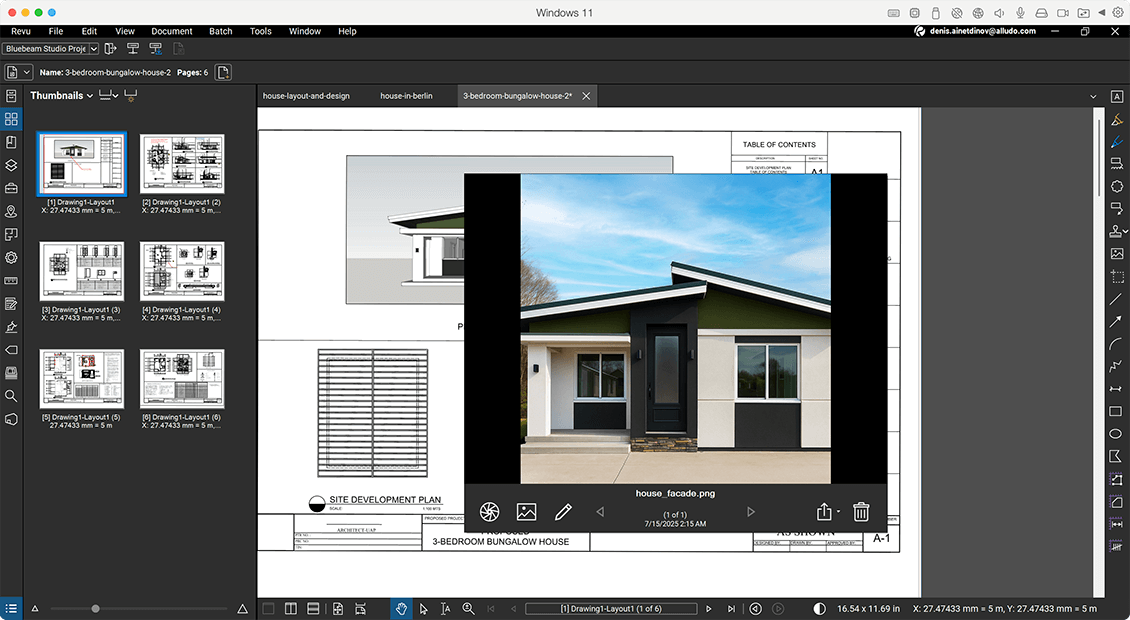Switch to the house-in-berlin tab
The width and height of the screenshot is (1130, 620).
[x=409, y=96]
